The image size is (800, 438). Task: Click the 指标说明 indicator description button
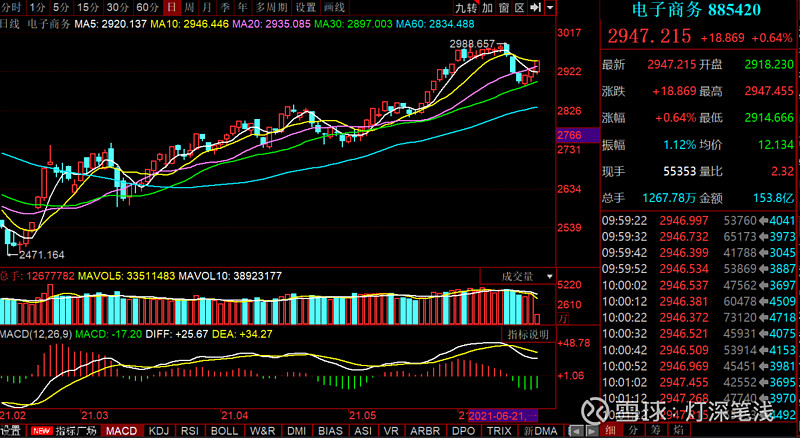(528, 334)
